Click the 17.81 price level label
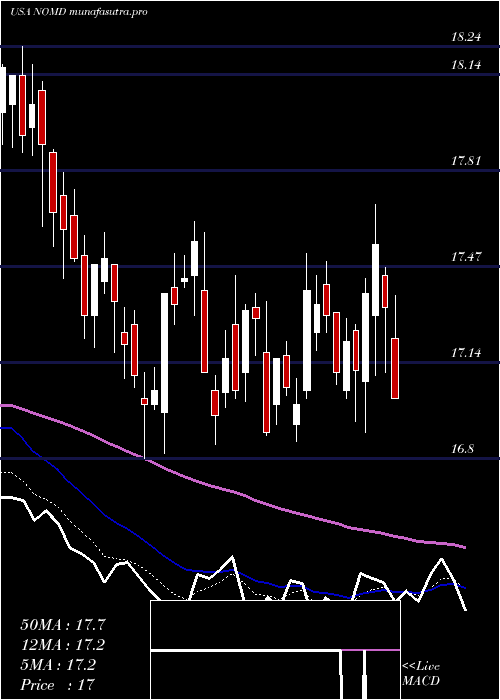Screen dimensions: 500x700 tap(466, 161)
